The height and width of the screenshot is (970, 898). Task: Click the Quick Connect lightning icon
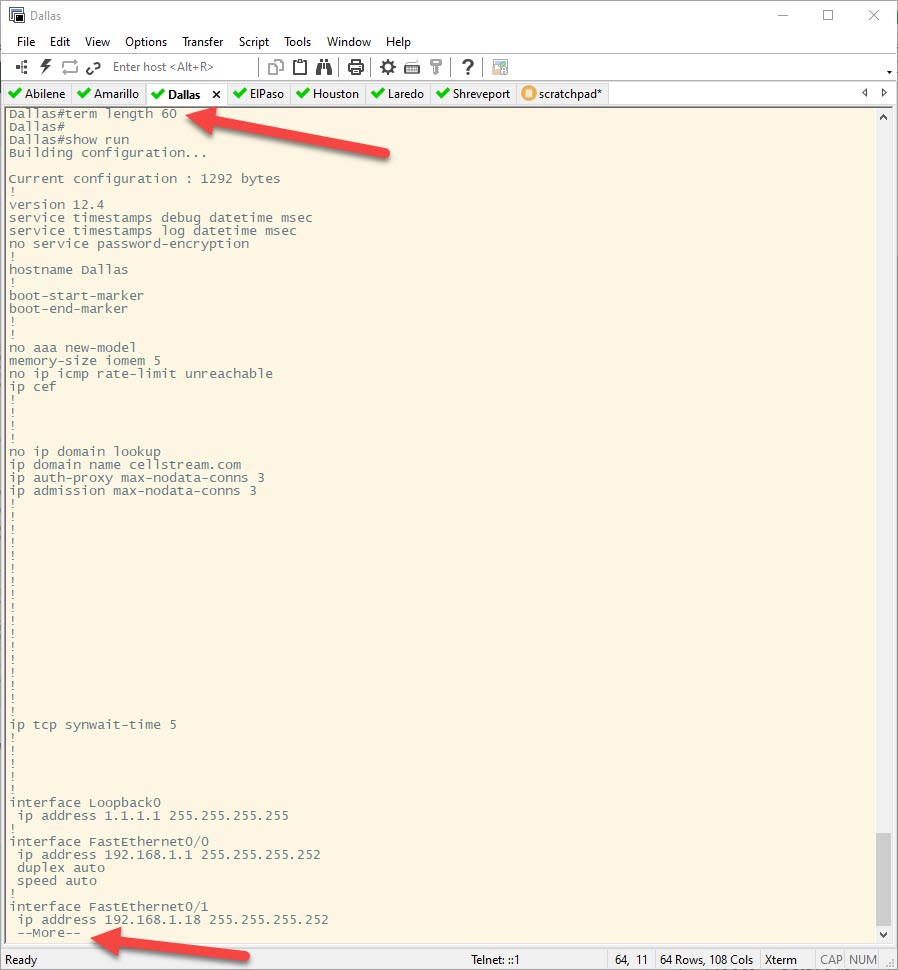pyautogui.click(x=46, y=67)
